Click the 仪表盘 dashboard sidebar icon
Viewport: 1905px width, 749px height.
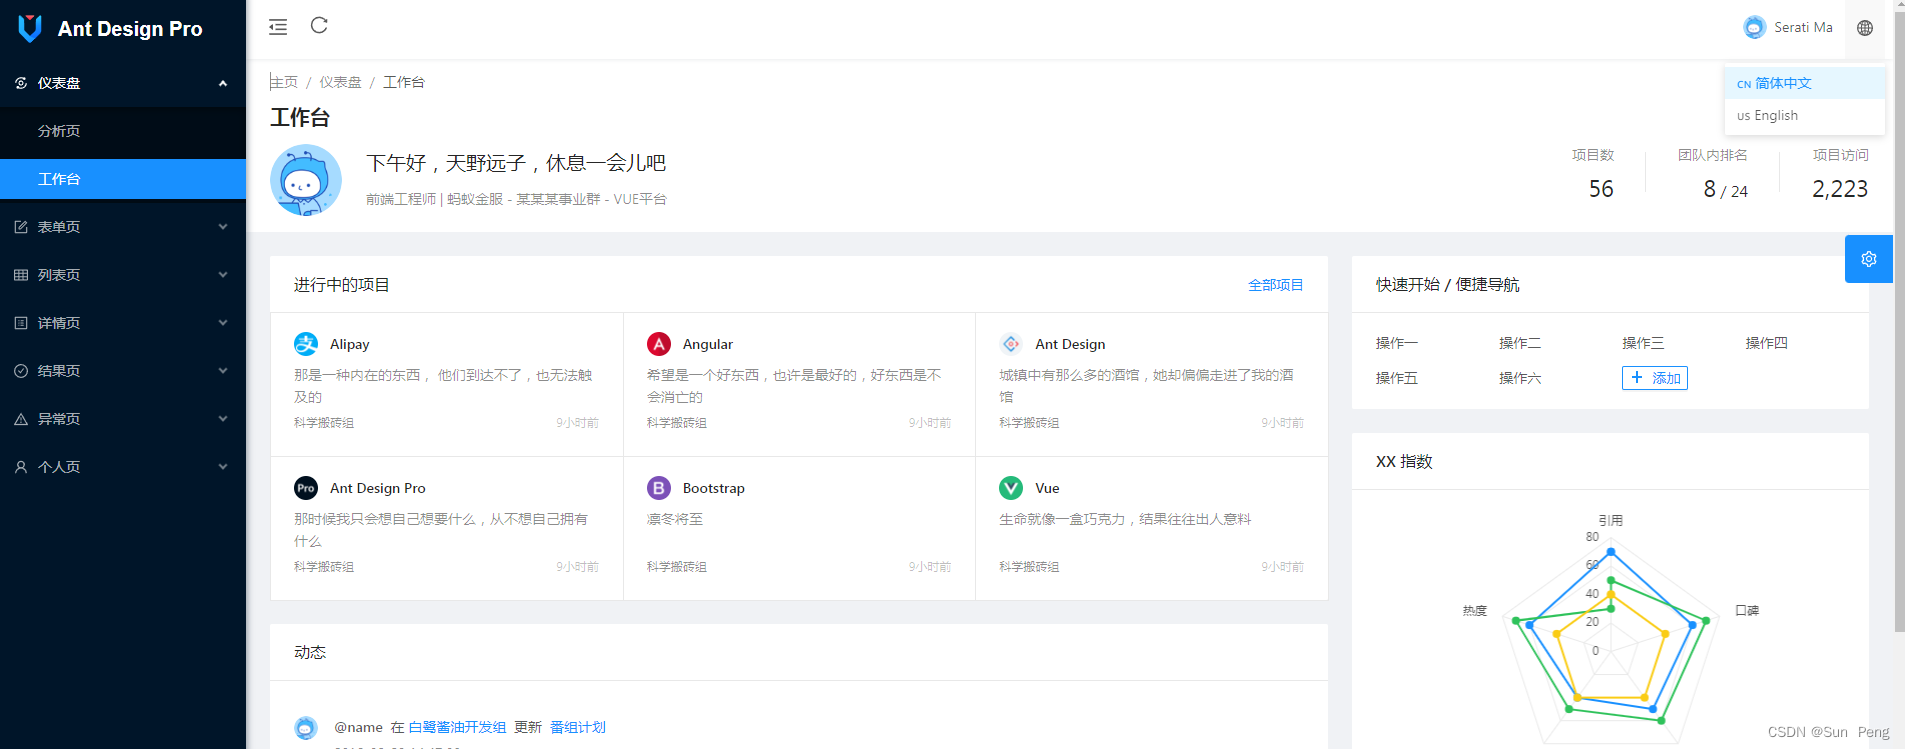(21, 83)
